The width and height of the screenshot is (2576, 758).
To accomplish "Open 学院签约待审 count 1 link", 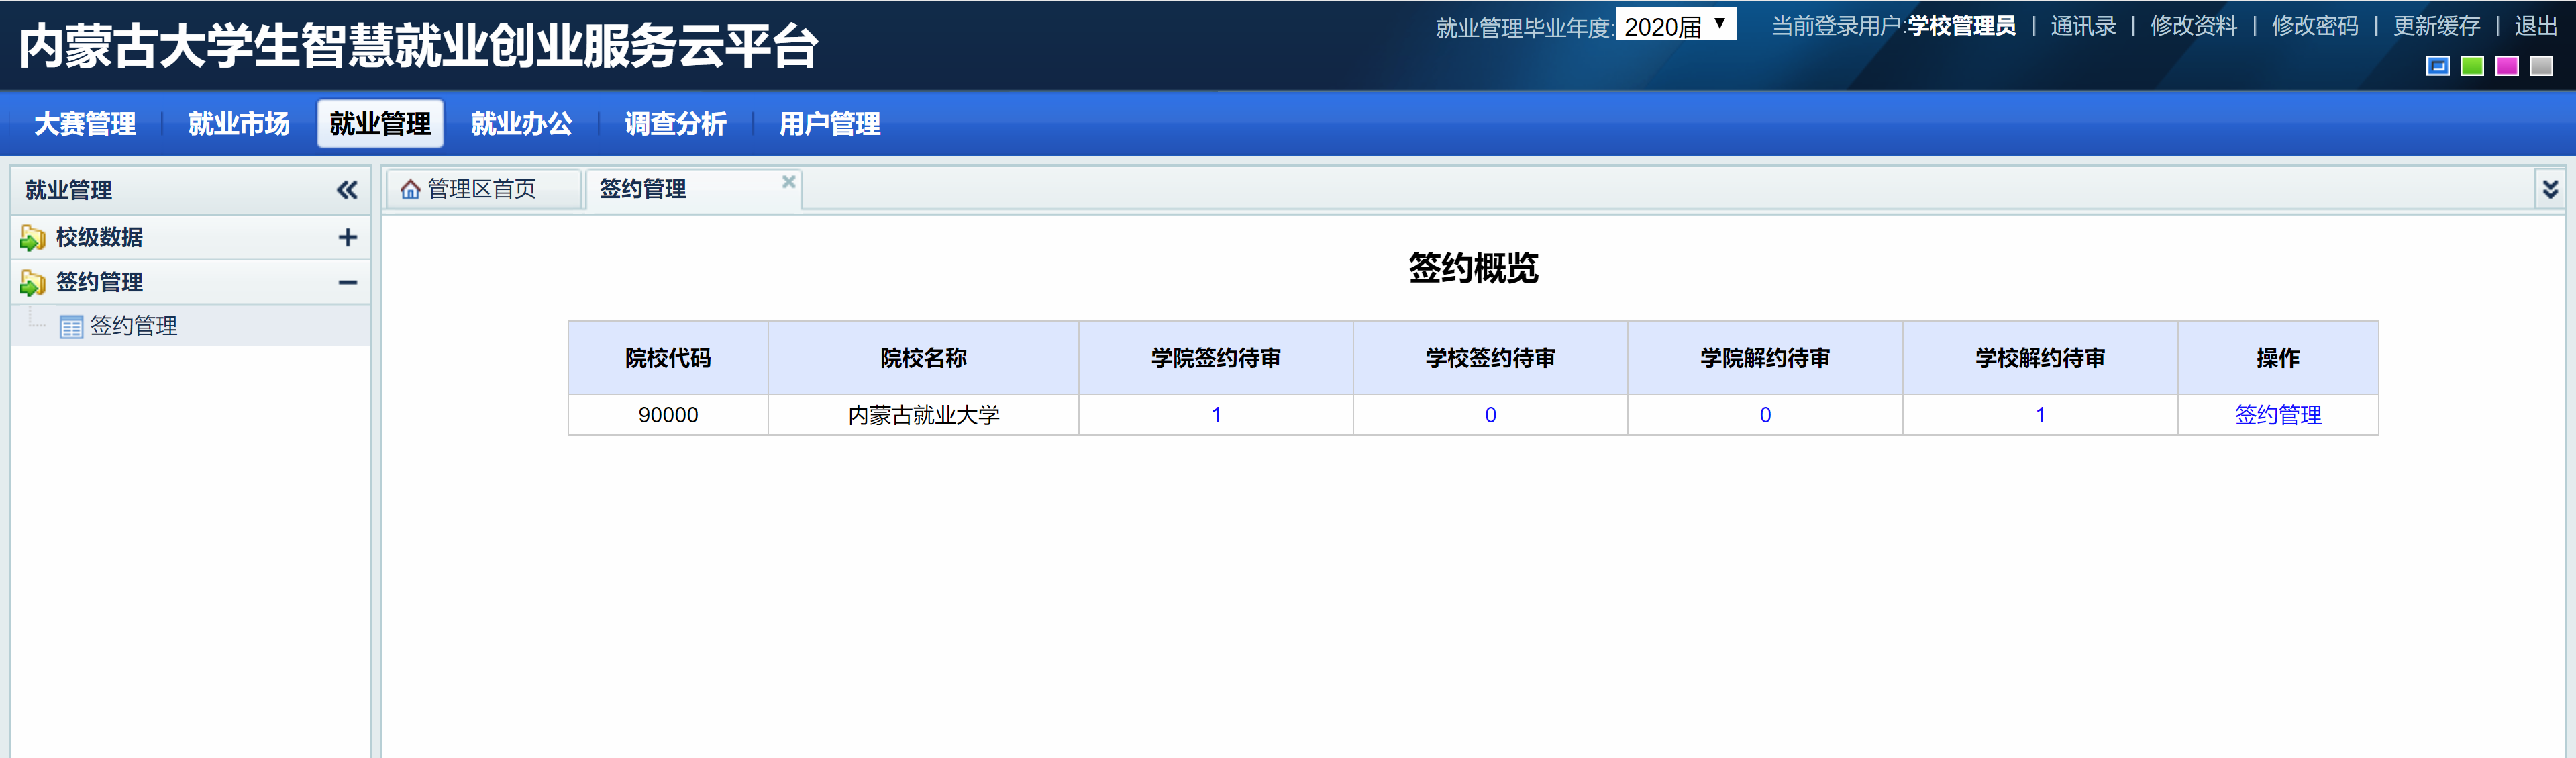I will click(1216, 415).
